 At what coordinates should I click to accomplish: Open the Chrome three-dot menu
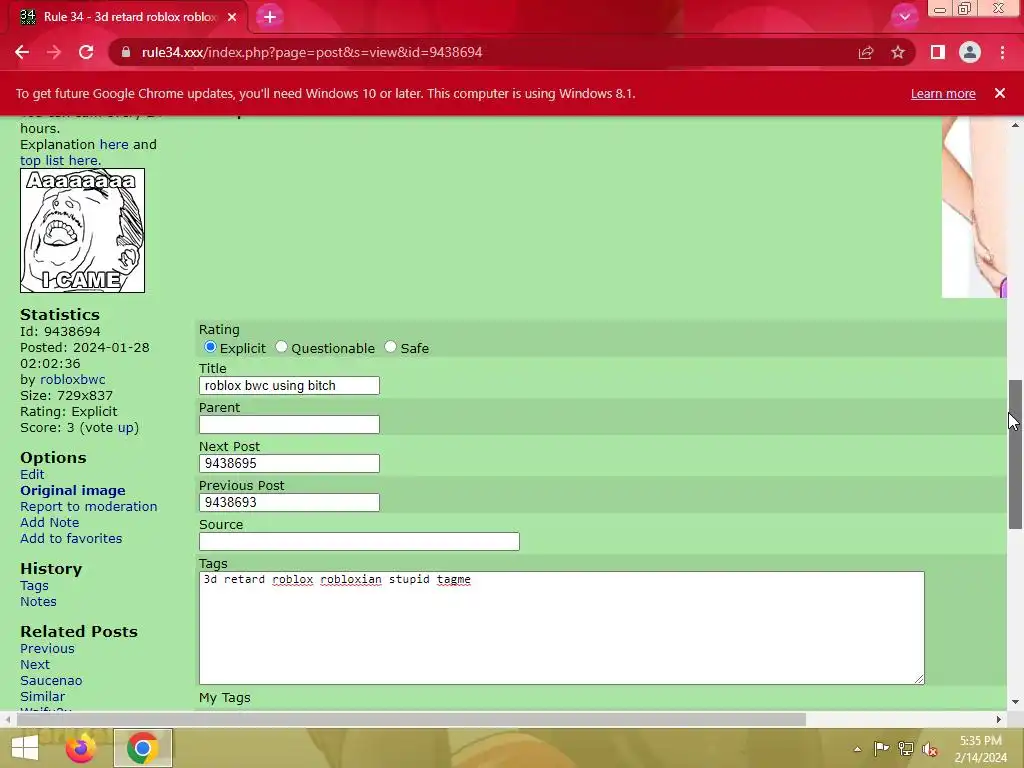coord(1002,52)
